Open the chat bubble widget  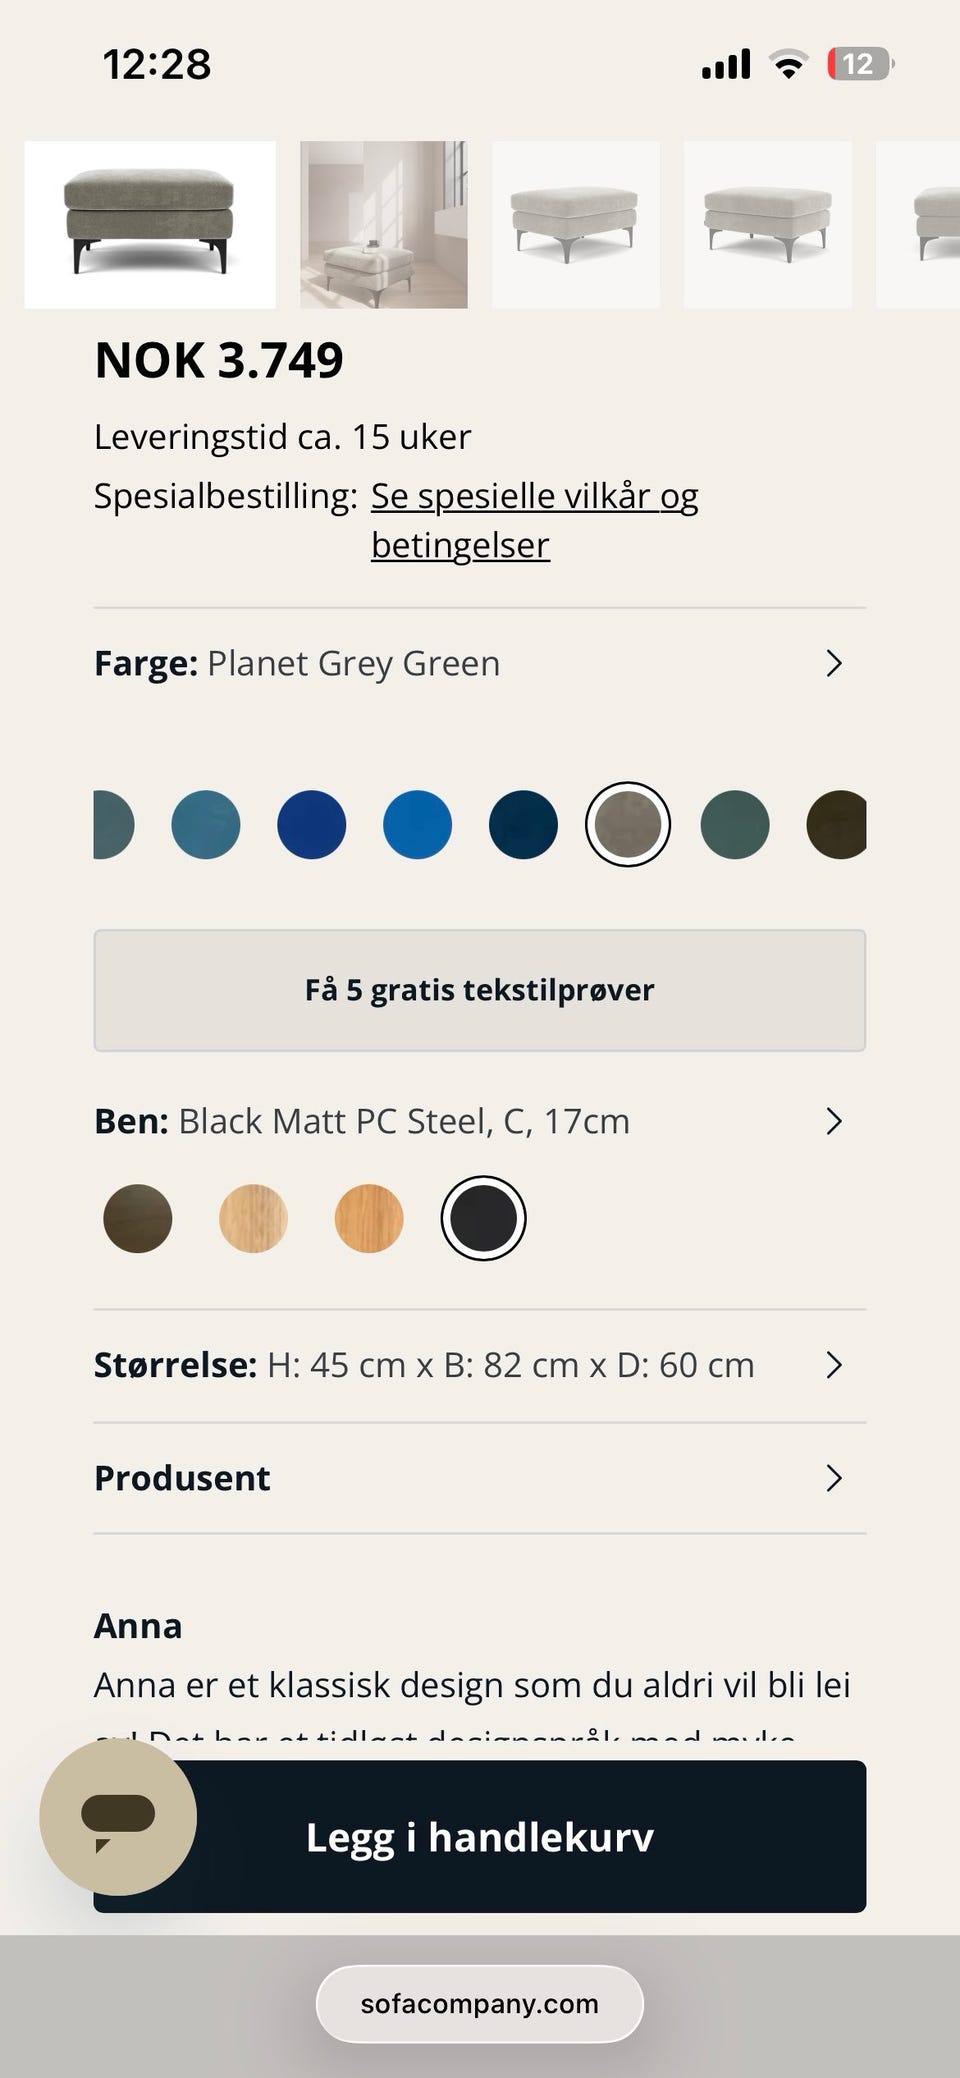[x=118, y=1817]
